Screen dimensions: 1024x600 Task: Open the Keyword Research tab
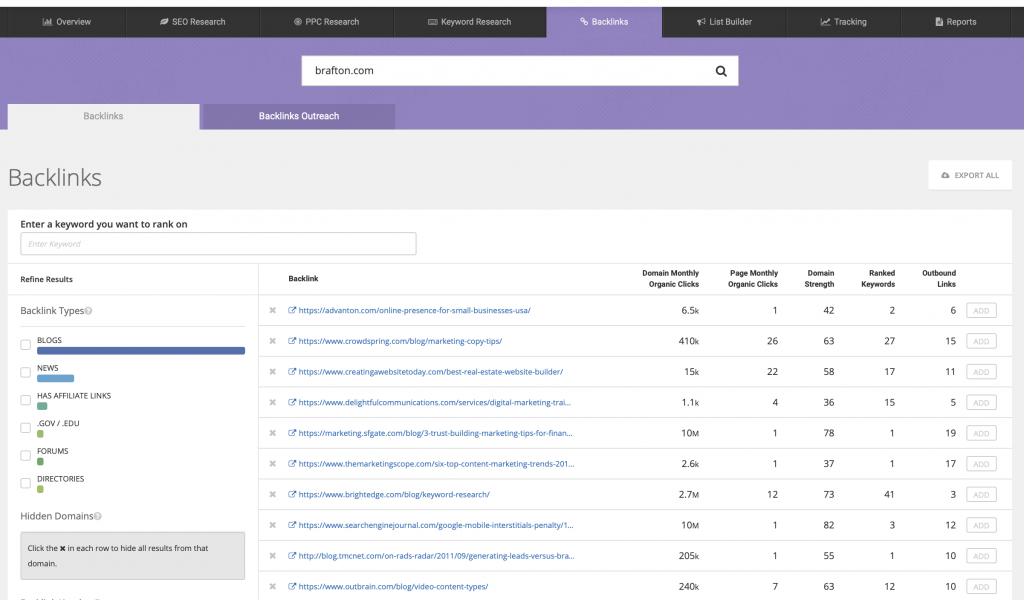(x=469, y=22)
